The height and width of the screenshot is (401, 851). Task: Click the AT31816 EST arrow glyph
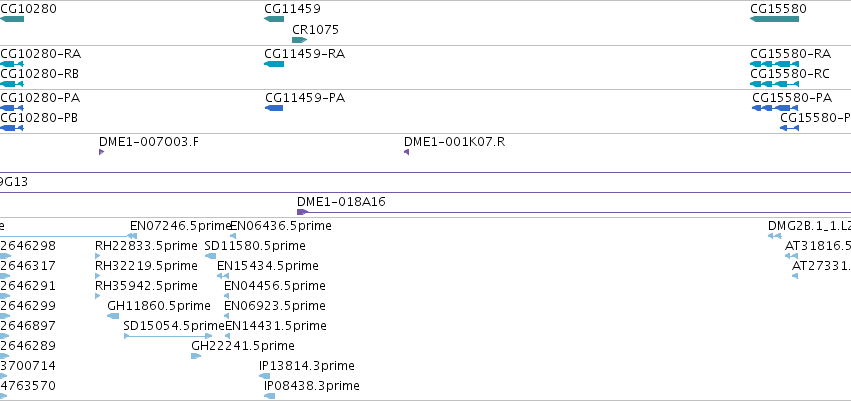[x=792, y=256]
